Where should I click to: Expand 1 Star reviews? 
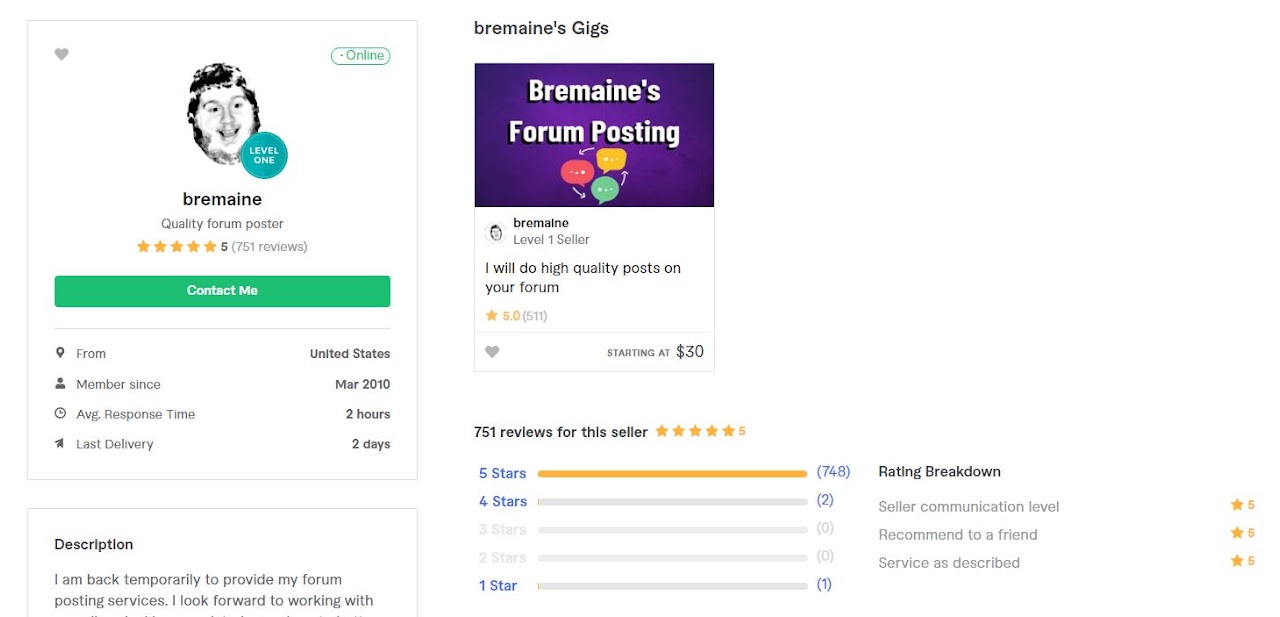pyautogui.click(x=497, y=585)
